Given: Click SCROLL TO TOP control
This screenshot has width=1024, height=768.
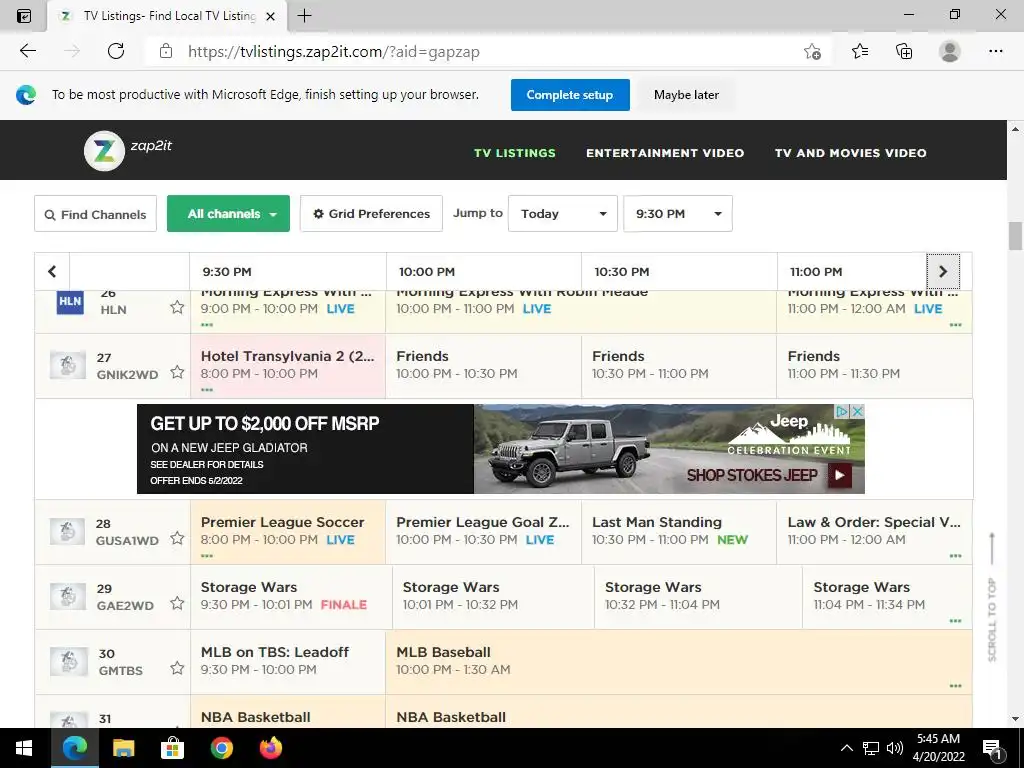Looking at the screenshot, I should click(x=992, y=598).
